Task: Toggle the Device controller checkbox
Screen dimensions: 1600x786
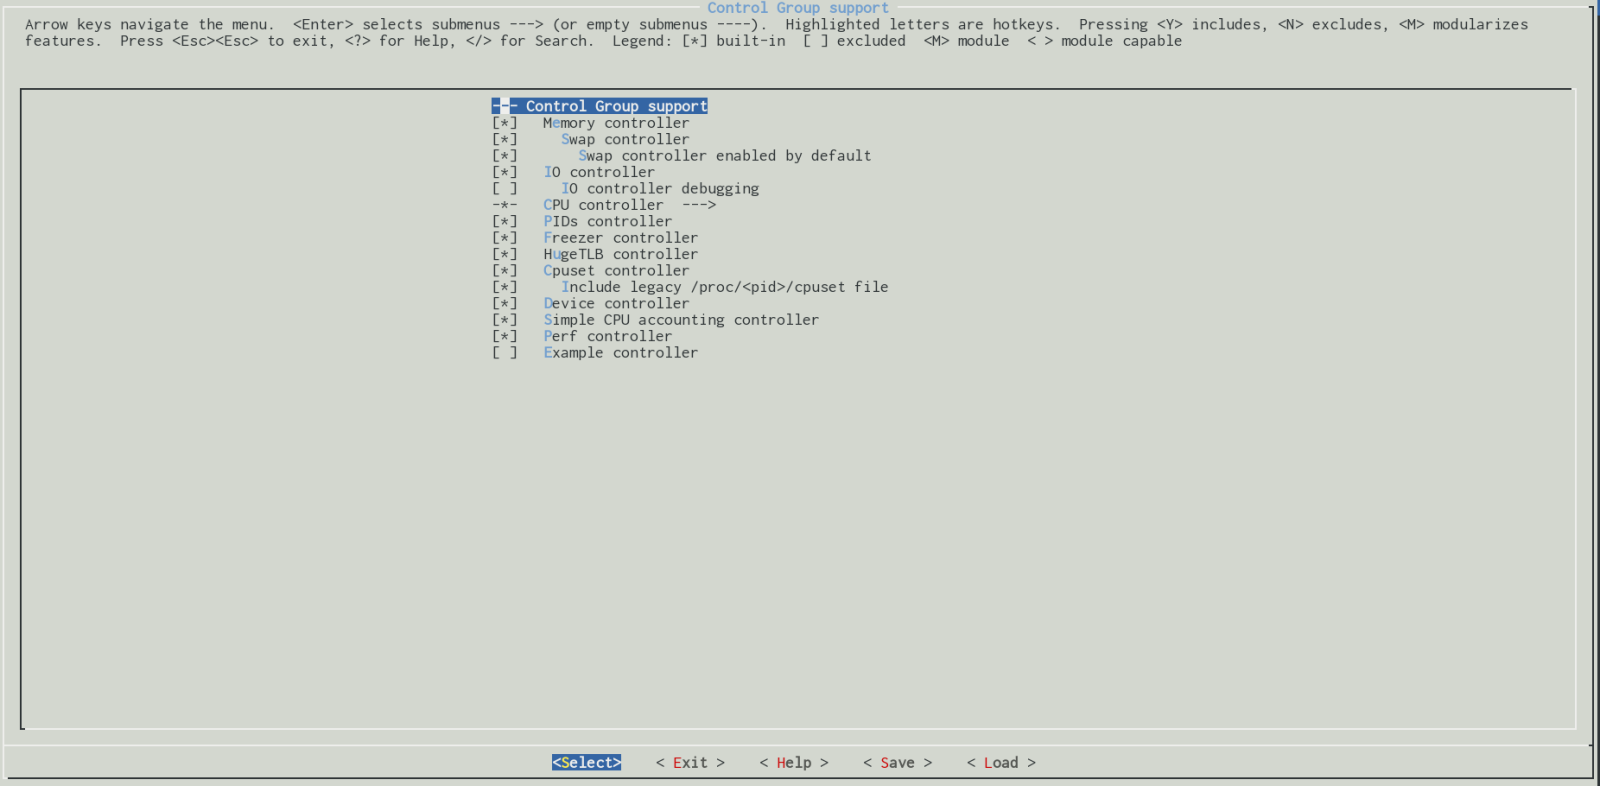Action: (505, 304)
